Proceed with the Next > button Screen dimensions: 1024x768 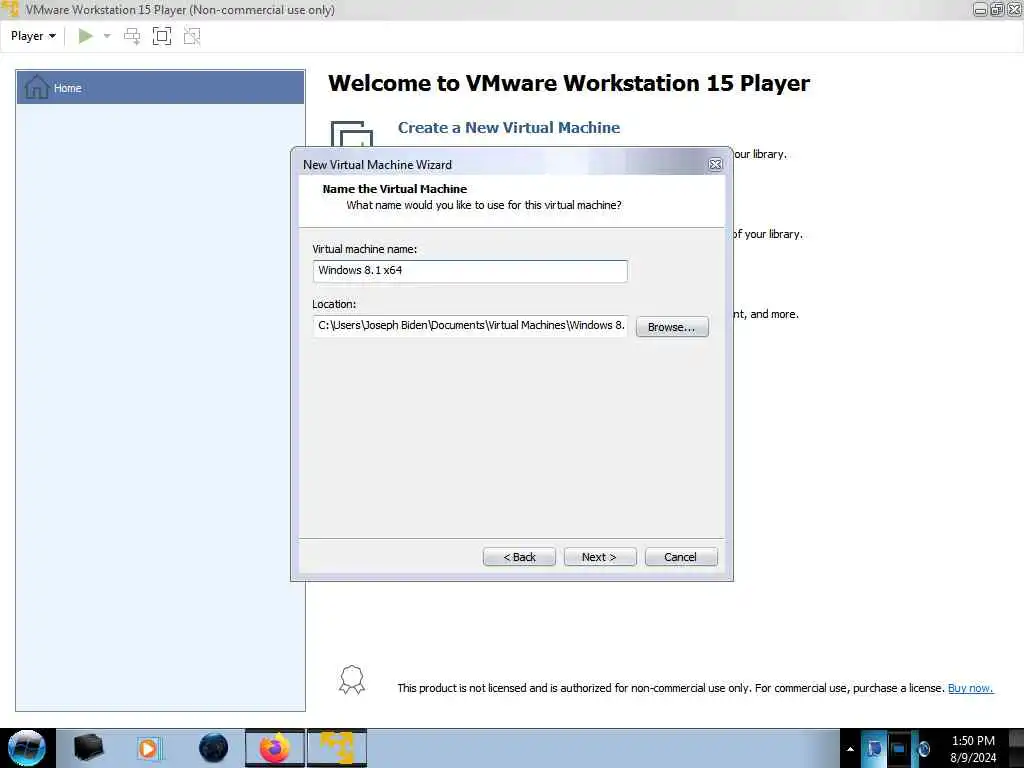600,557
